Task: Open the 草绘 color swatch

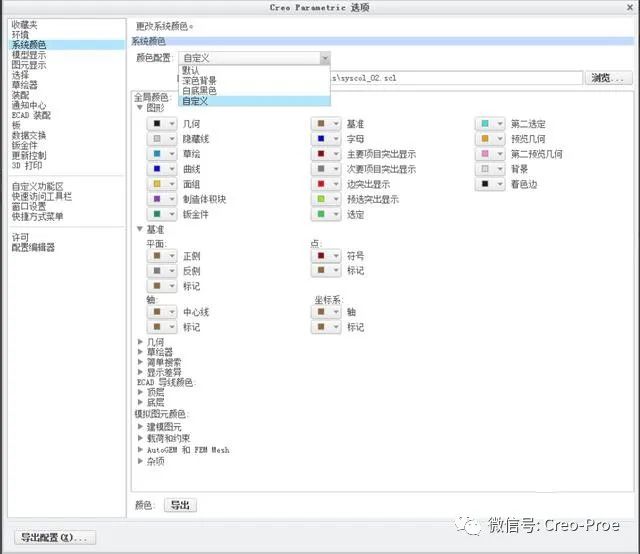Action: (162, 154)
